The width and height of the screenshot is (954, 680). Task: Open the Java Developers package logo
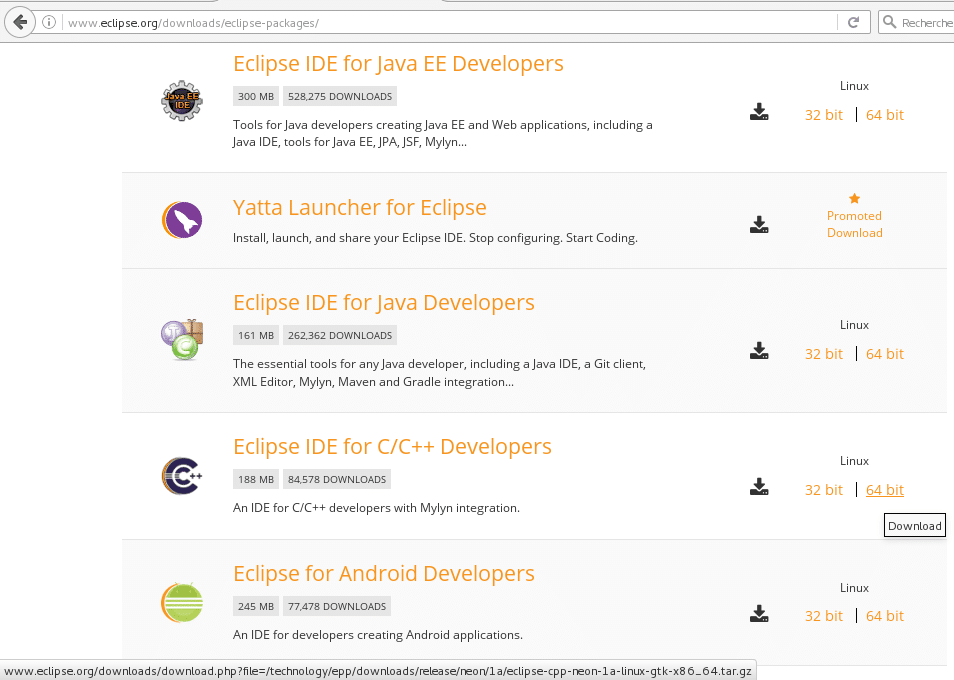coord(182,340)
